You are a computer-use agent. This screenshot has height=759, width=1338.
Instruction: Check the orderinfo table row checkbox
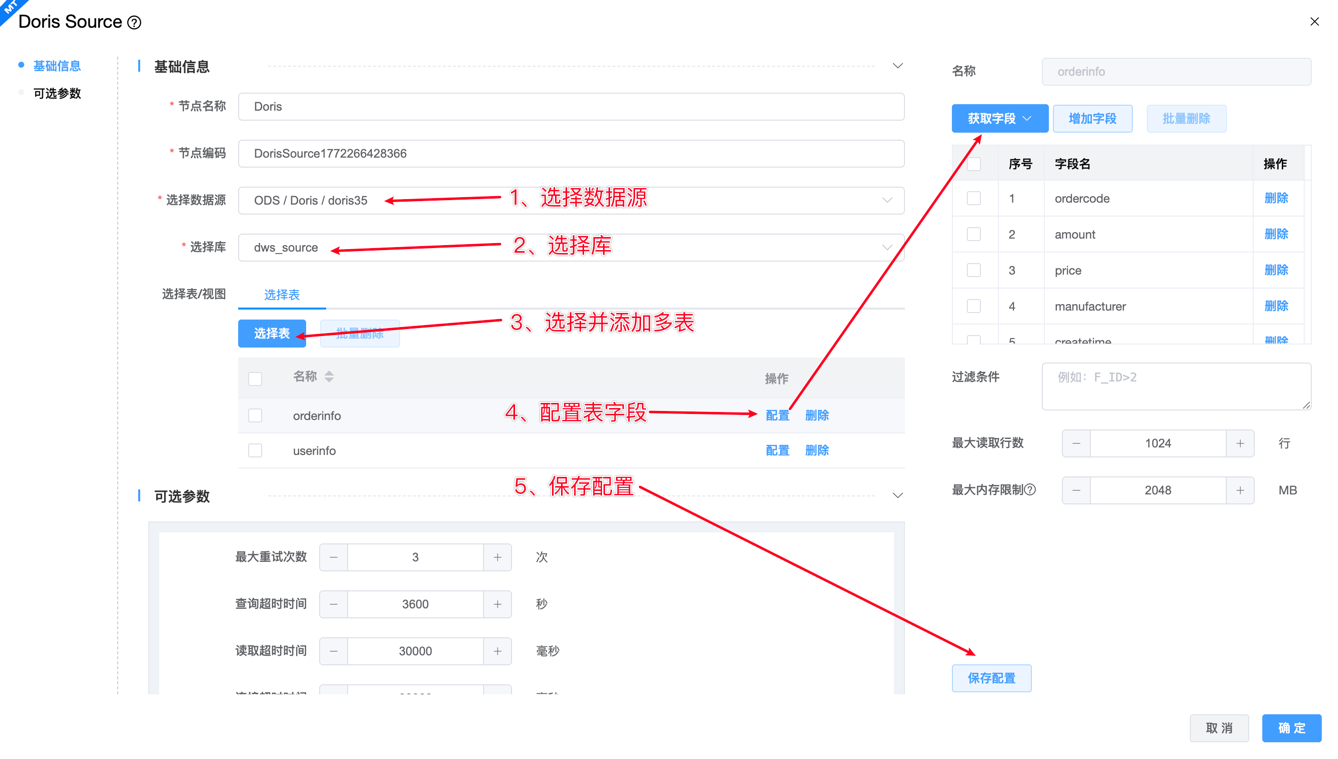click(255, 415)
